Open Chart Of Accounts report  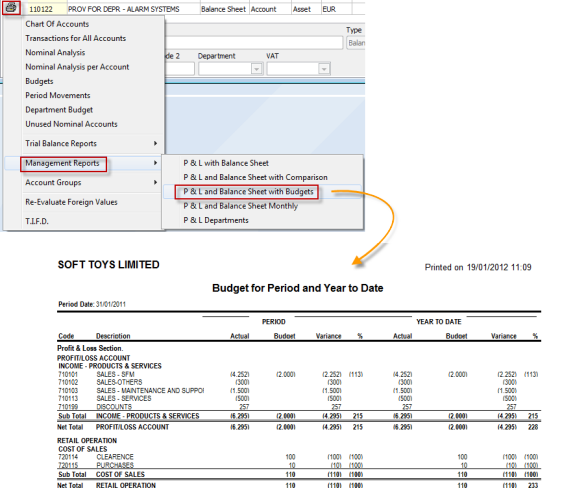pos(57,24)
